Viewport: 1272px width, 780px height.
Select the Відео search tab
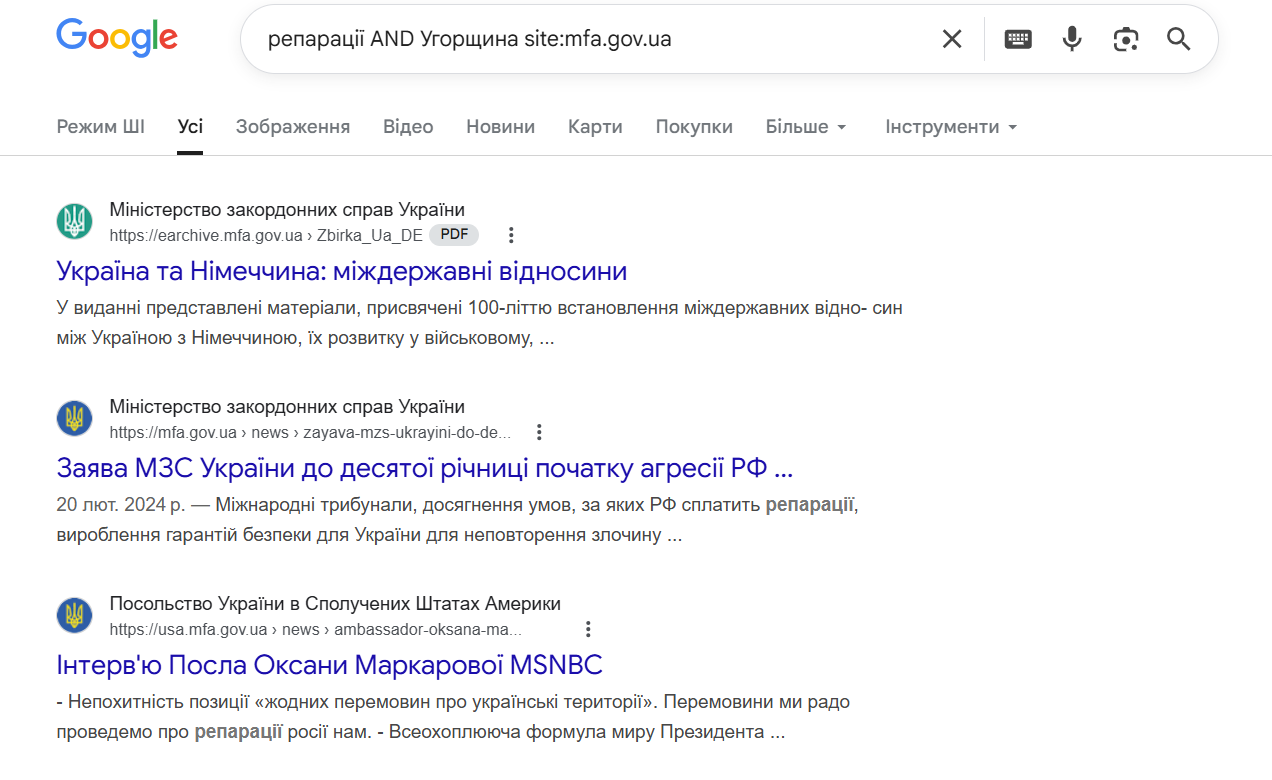(408, 127)
